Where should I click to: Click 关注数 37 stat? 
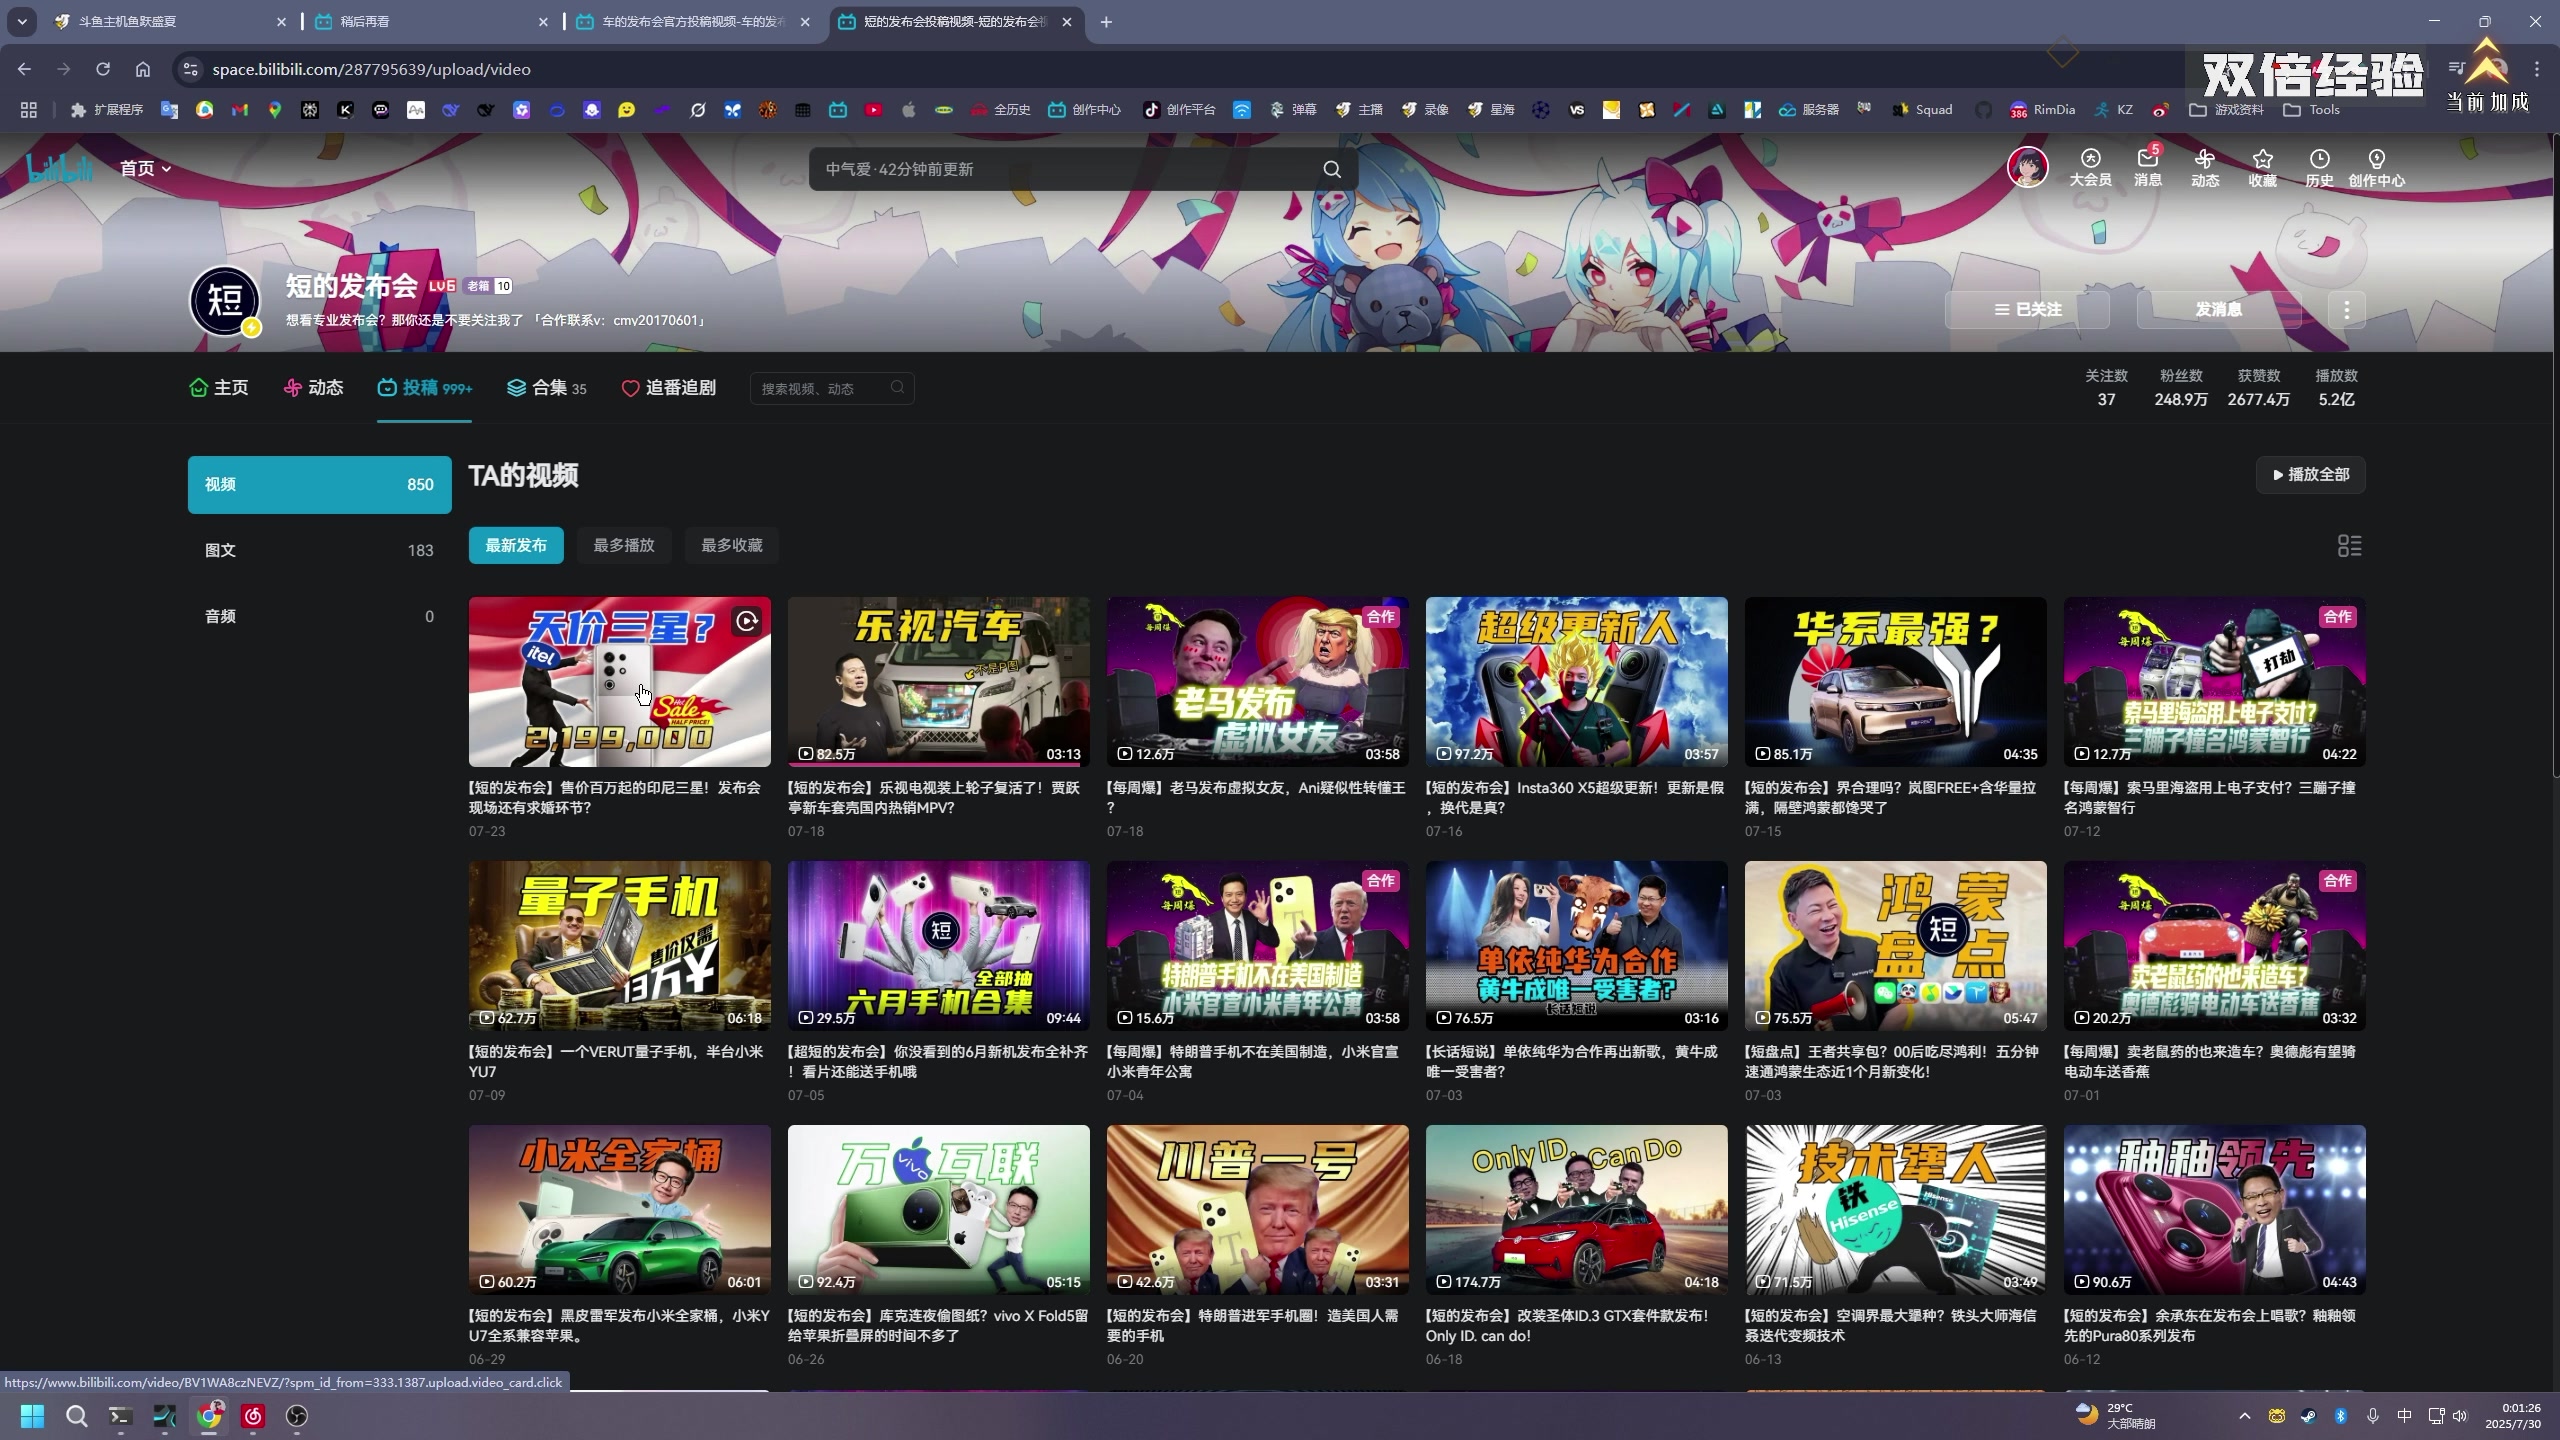[2106, 388]
